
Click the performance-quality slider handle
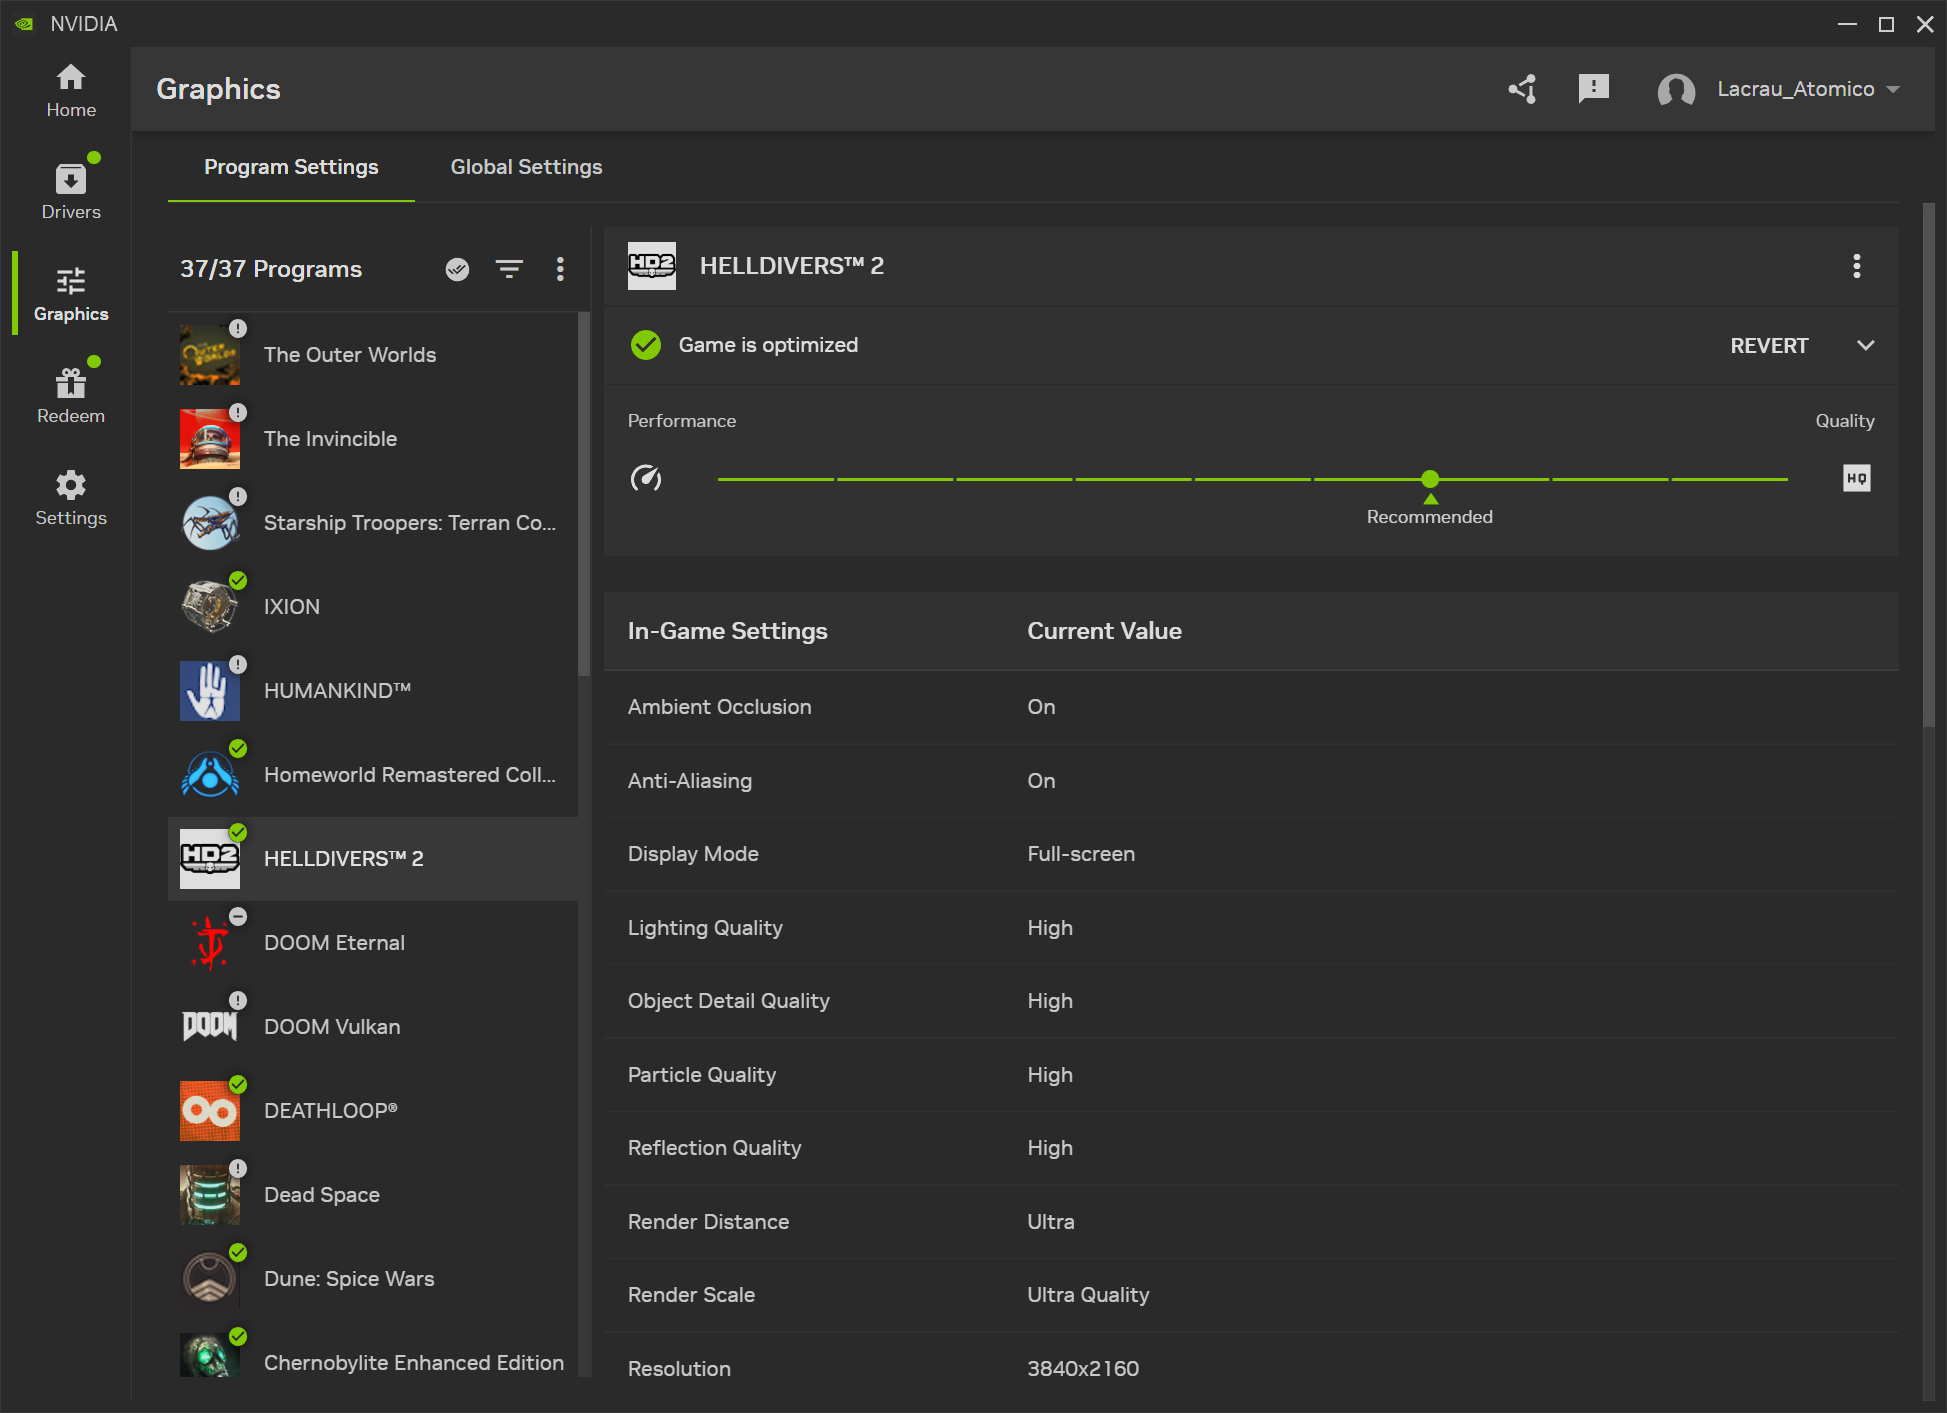click(x=1430, y=479)
